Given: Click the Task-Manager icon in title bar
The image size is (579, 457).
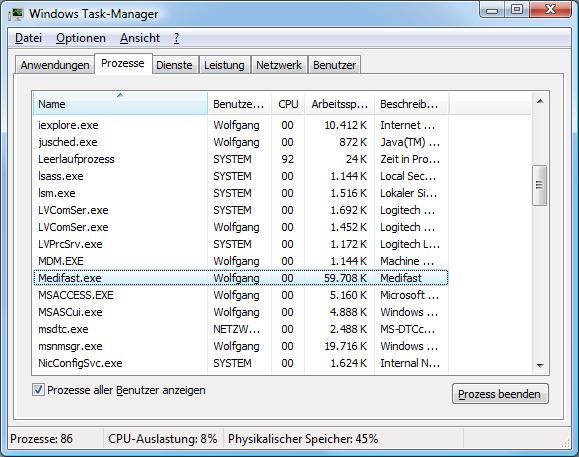Looking at the screenshot, I should (x=16, y=14).
